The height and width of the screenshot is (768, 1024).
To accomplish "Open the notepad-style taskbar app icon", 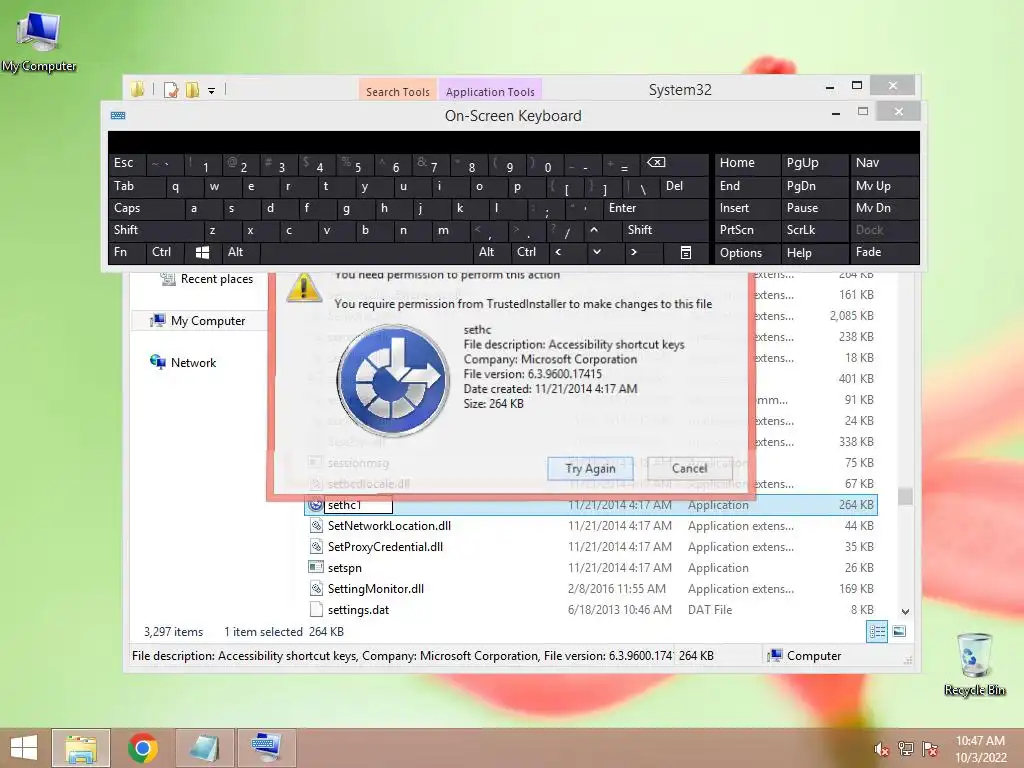I will tap(204, 748).
